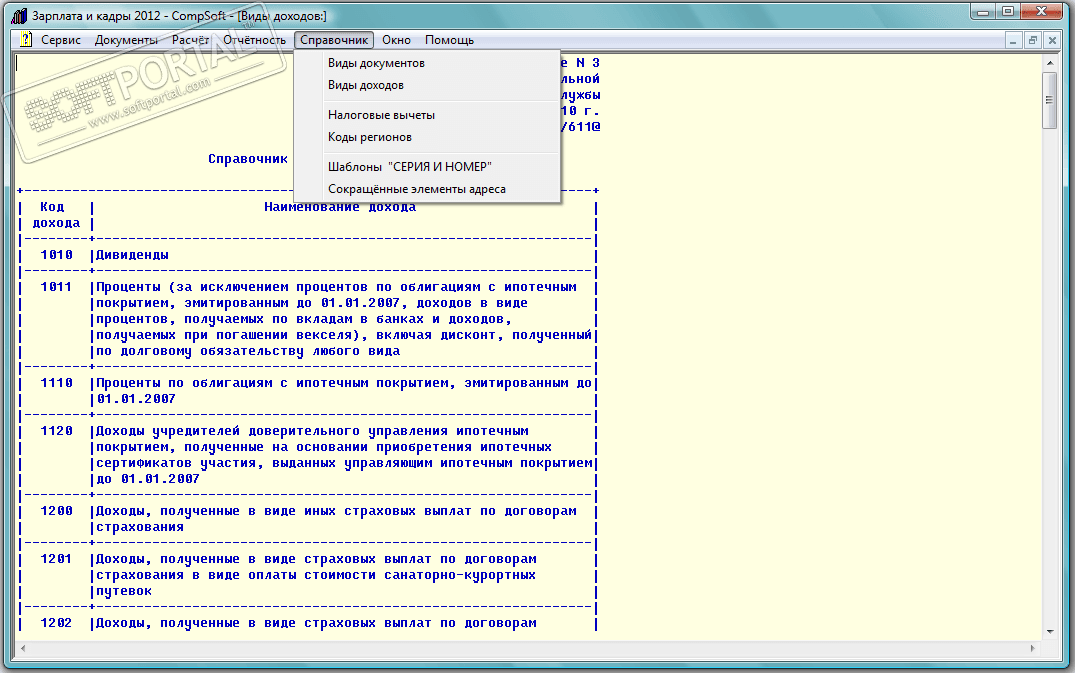
Task: Minimize the main application window
Action: tap(982, 12)
